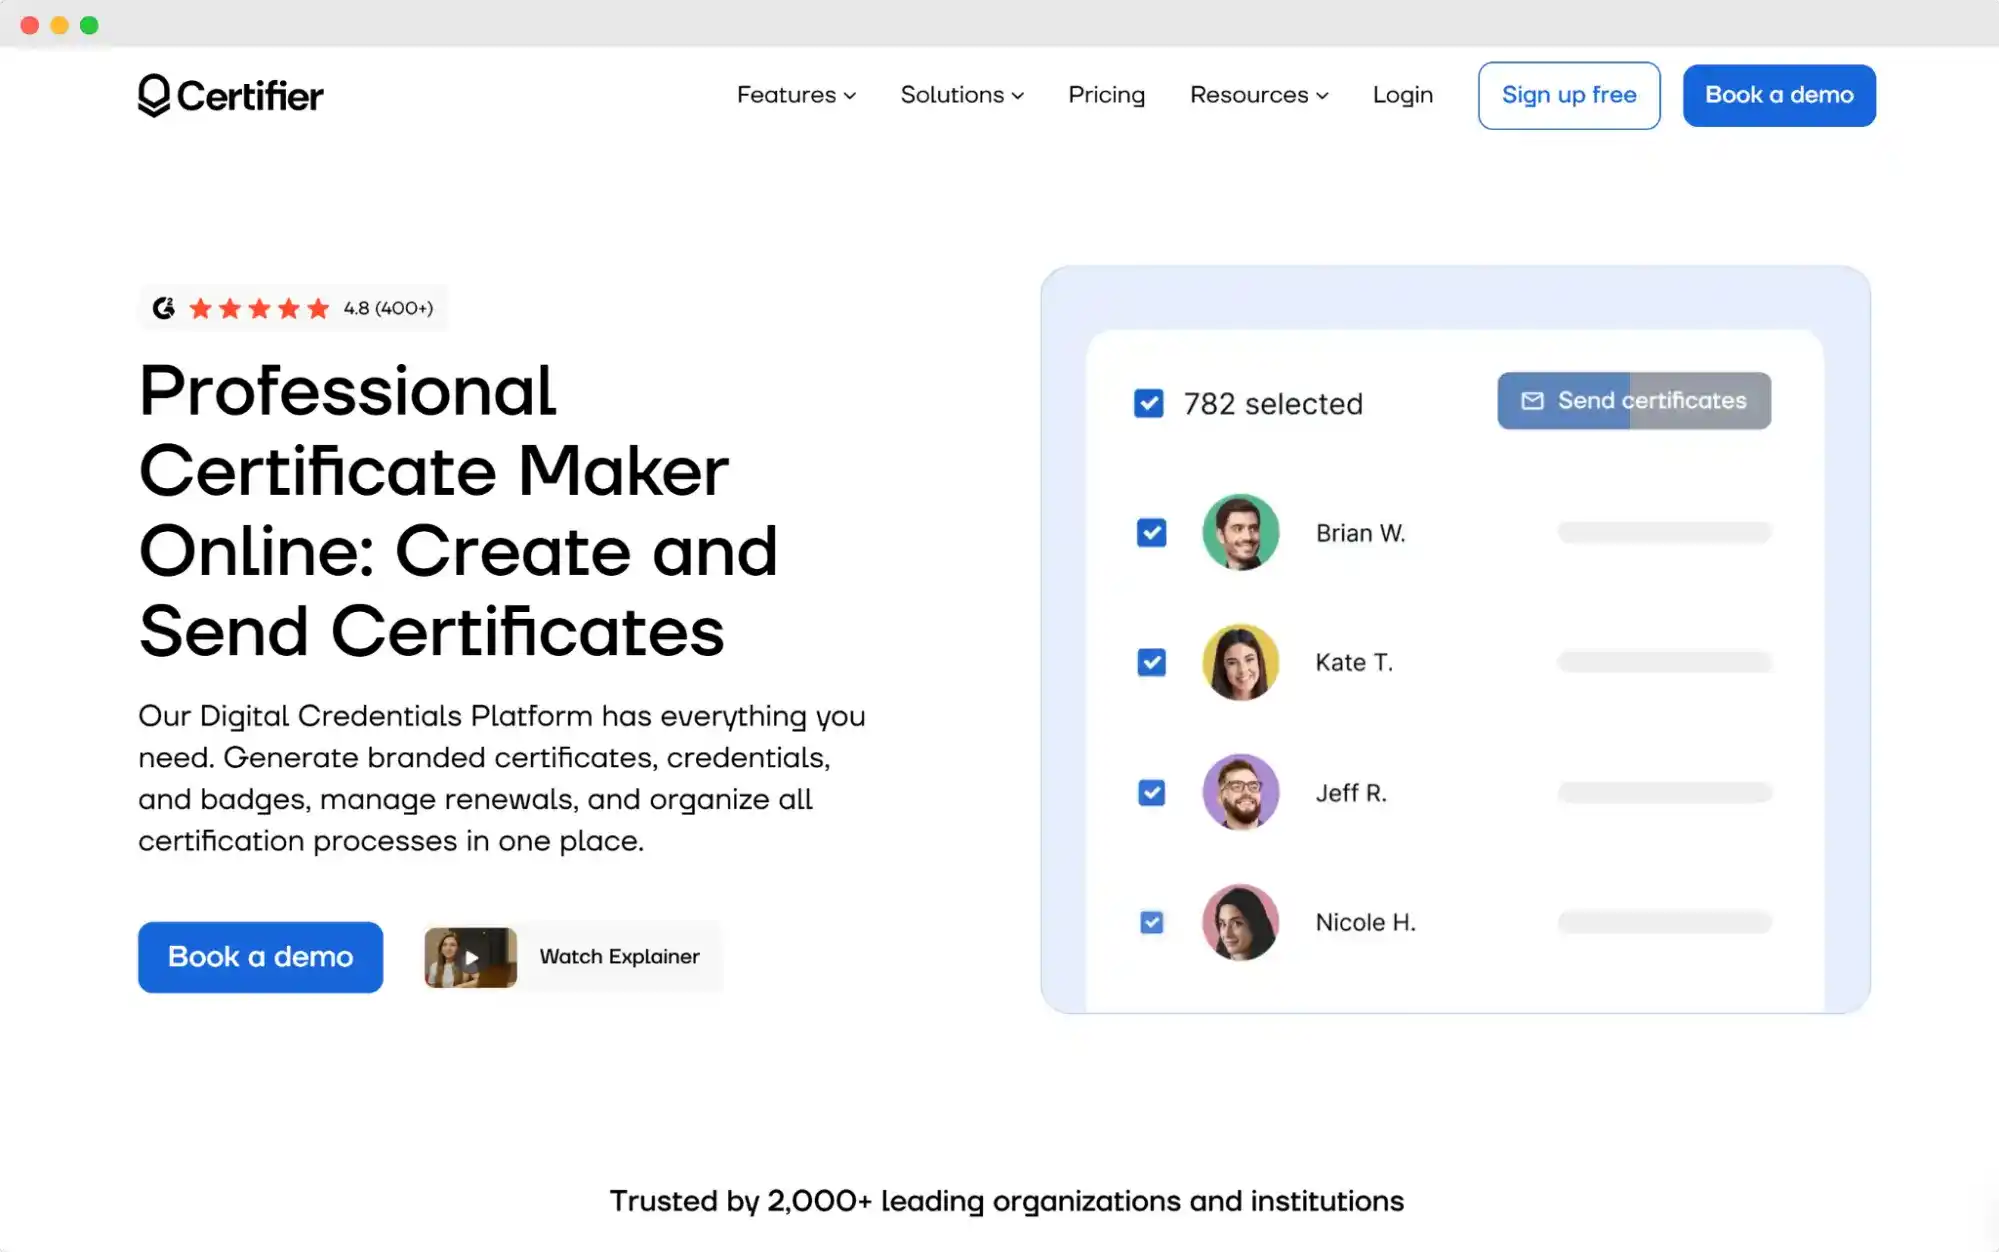The width and height of the screenshot is (1999, 1253).
Task: Toggle the checkbox beside Nicole H.
Action: tap(1151, 922)
